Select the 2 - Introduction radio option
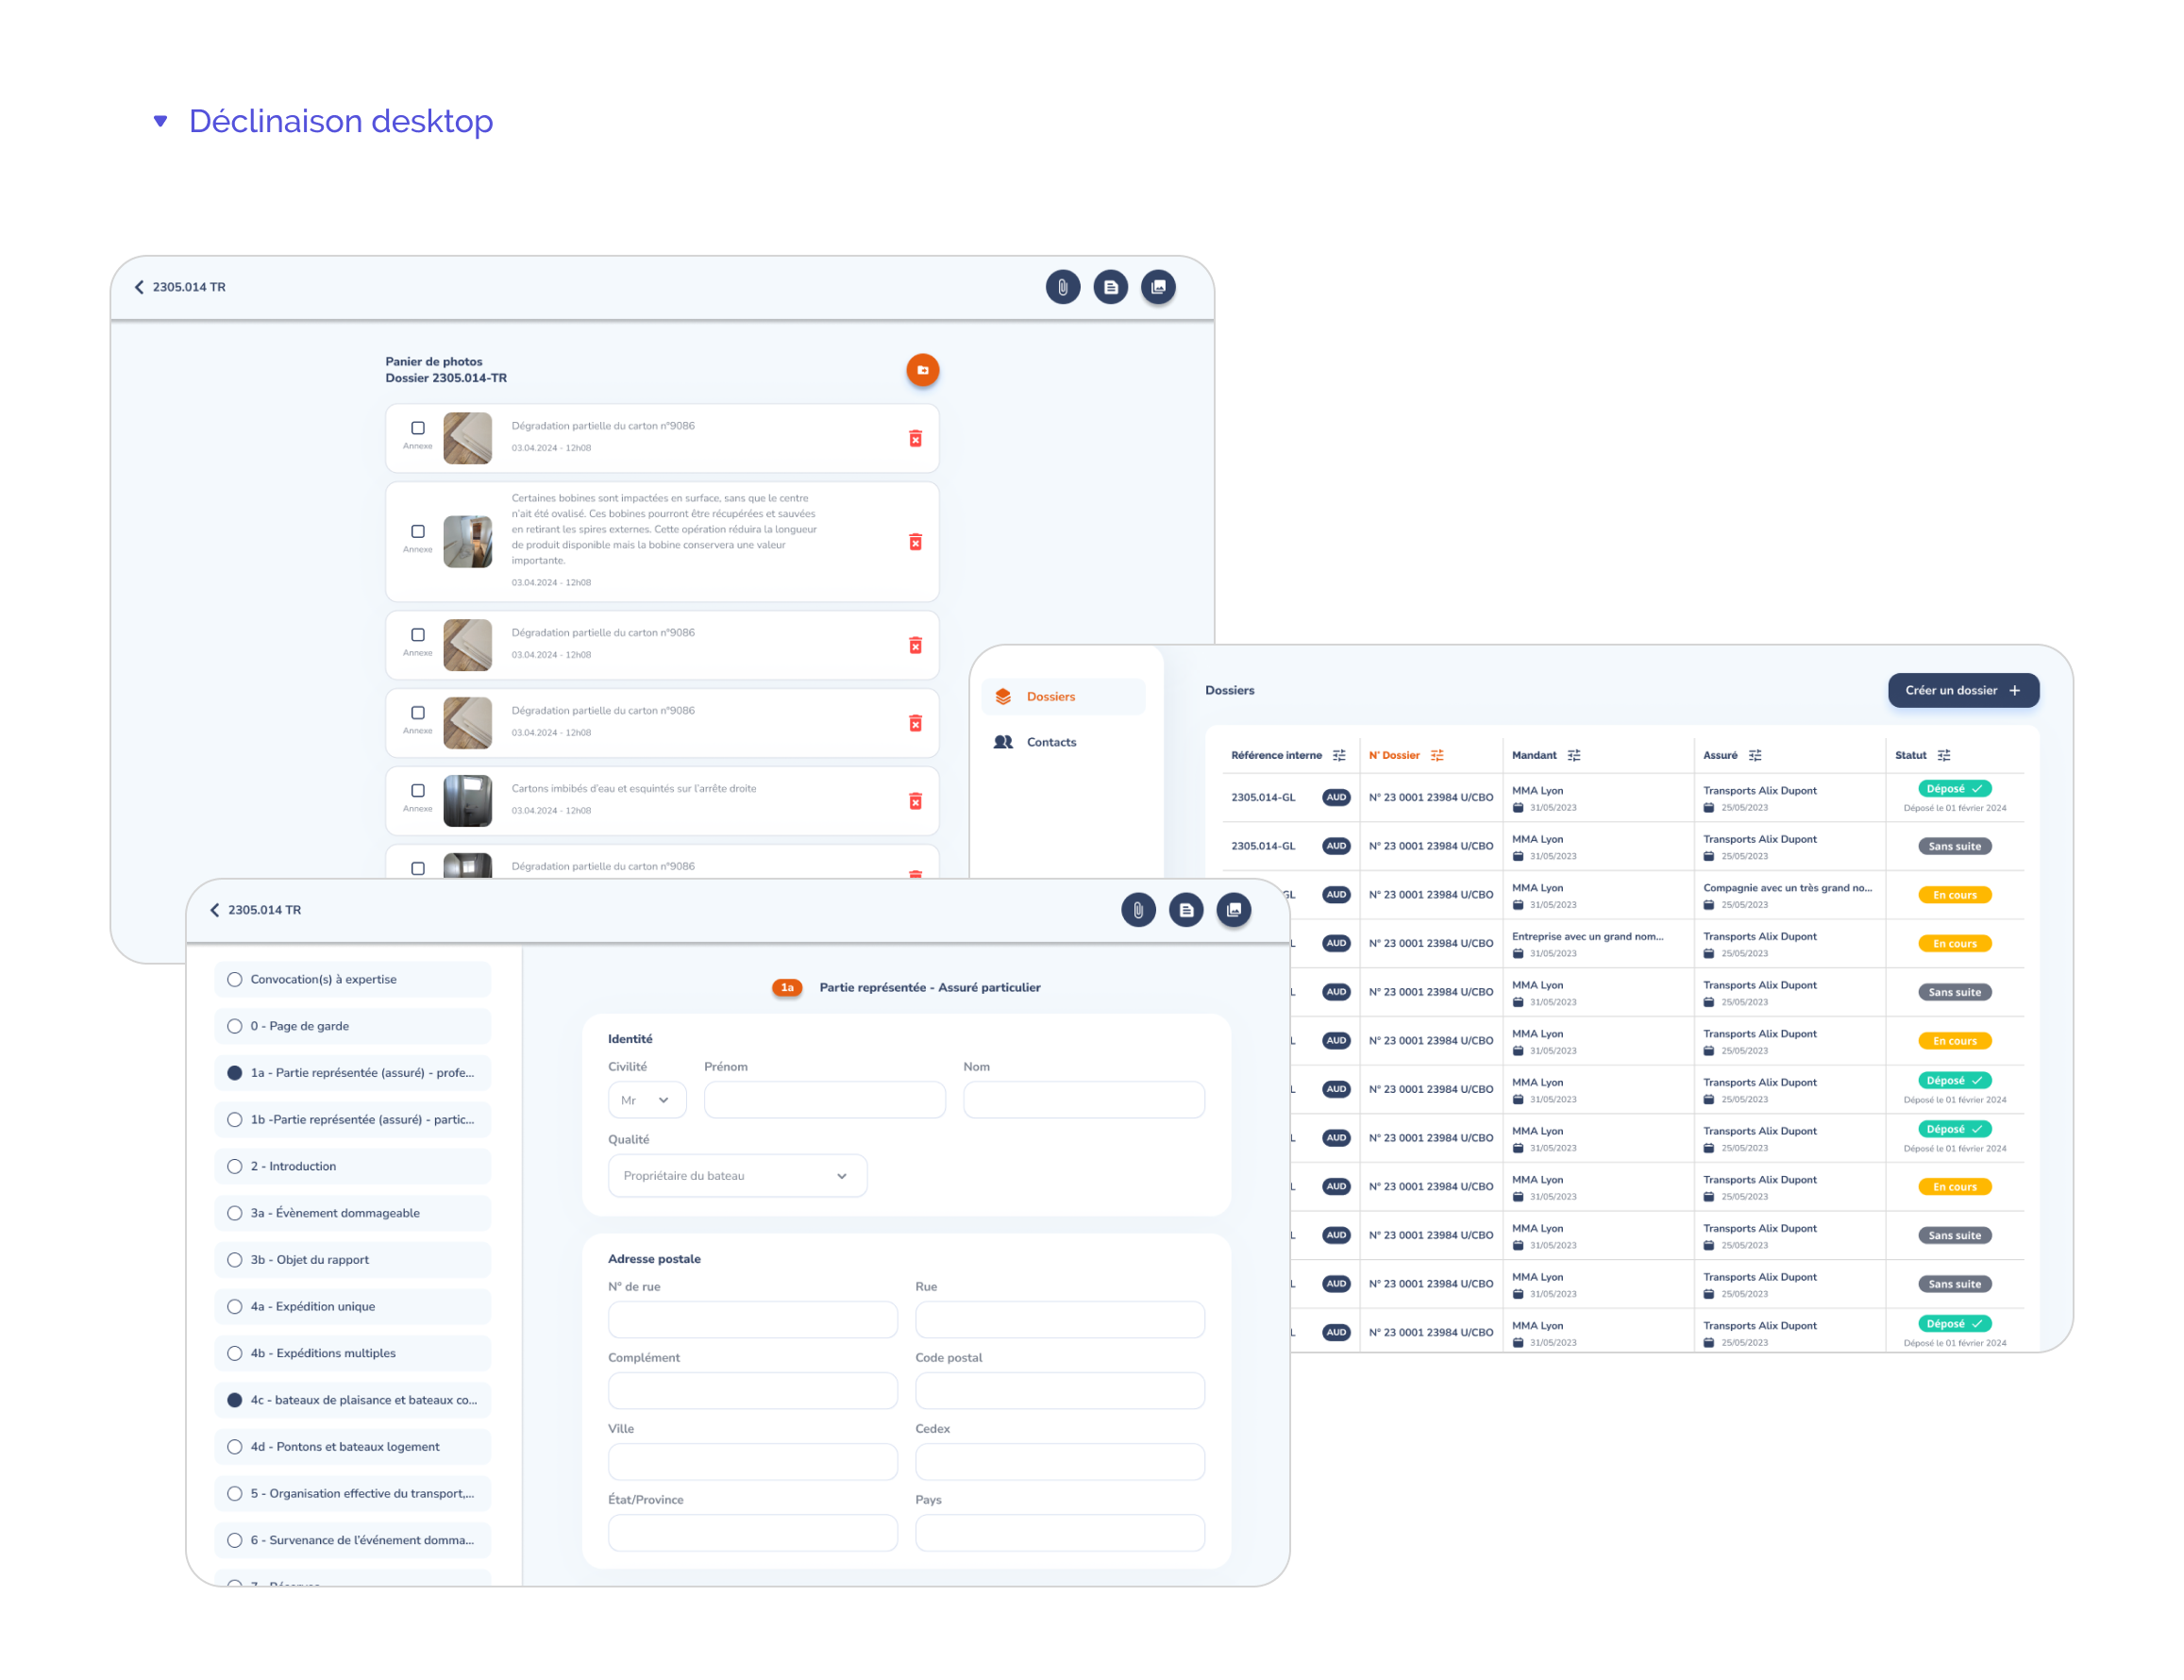2184x1680 pixels. coord(235,1167)
